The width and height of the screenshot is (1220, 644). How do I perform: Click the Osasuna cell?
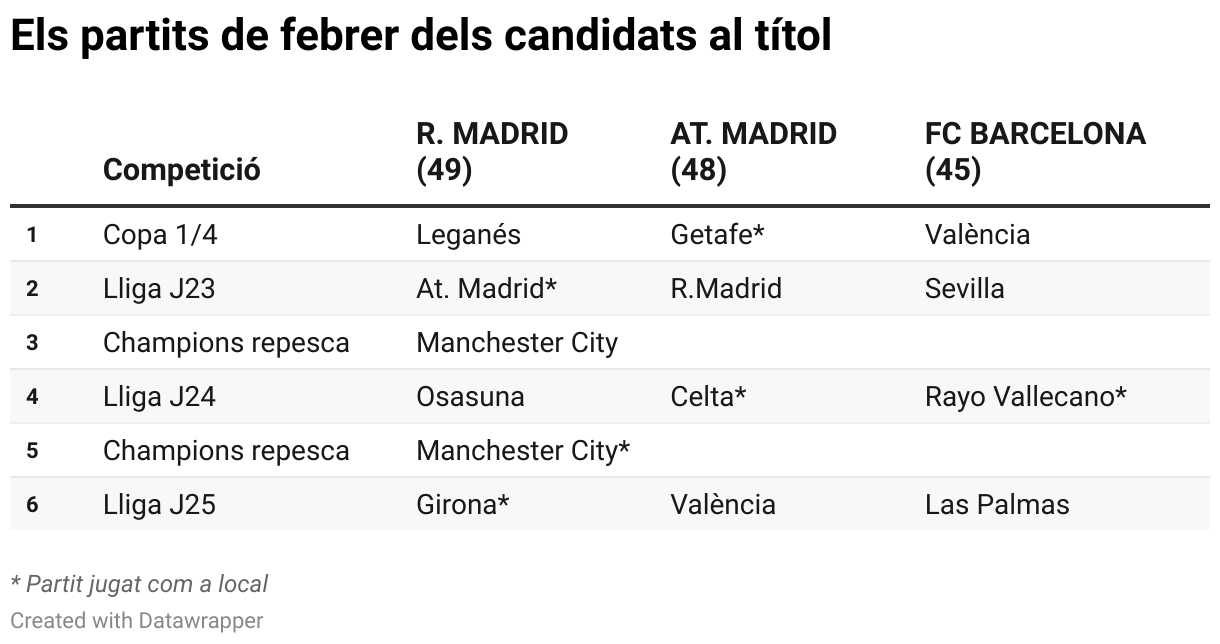(470, 397)
